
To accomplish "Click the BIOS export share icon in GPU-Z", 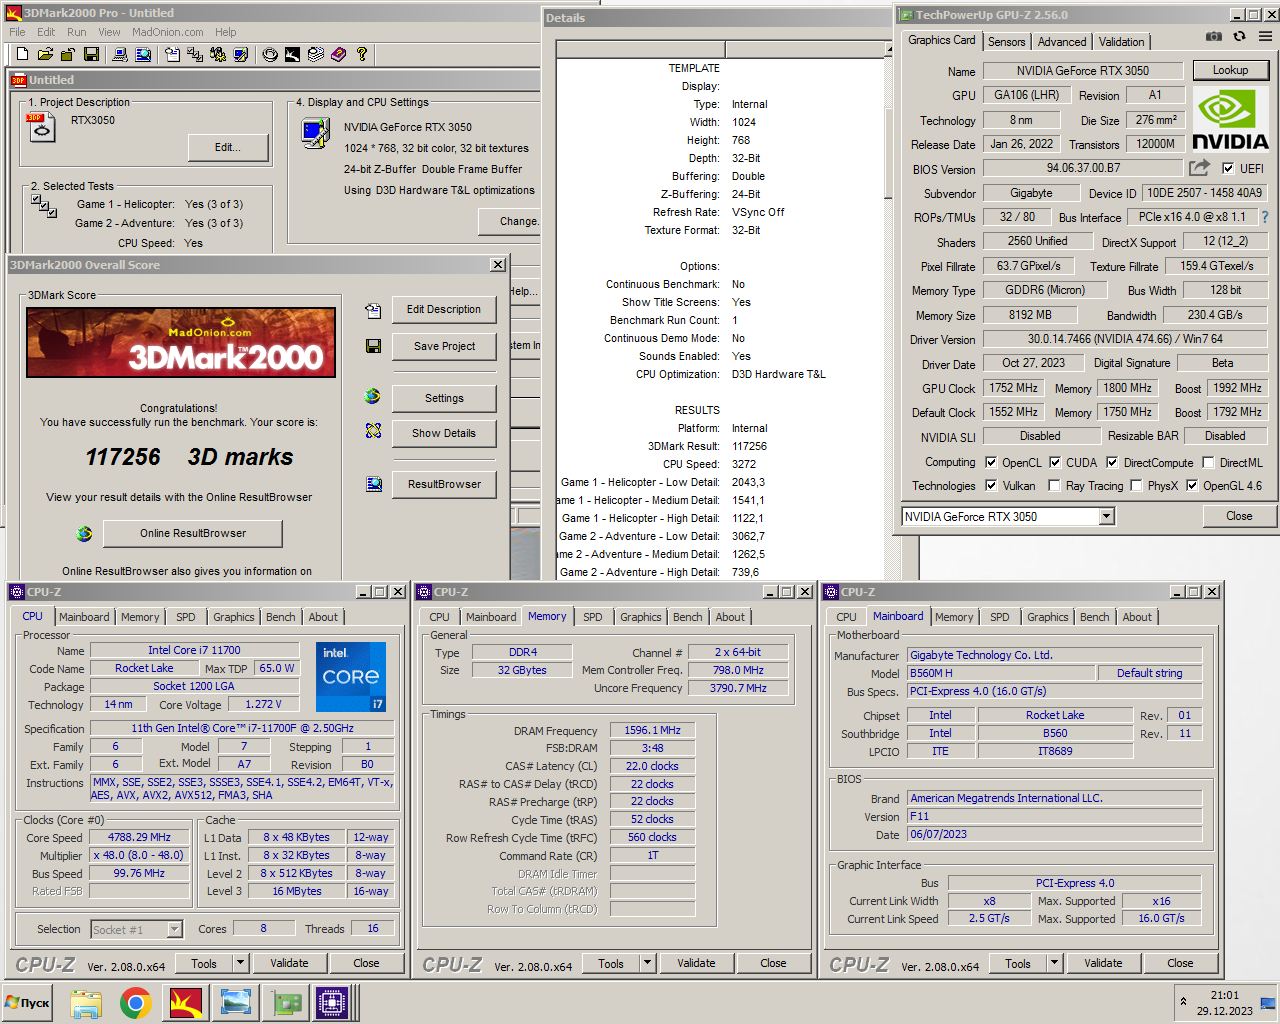I will coord(1199,168).
